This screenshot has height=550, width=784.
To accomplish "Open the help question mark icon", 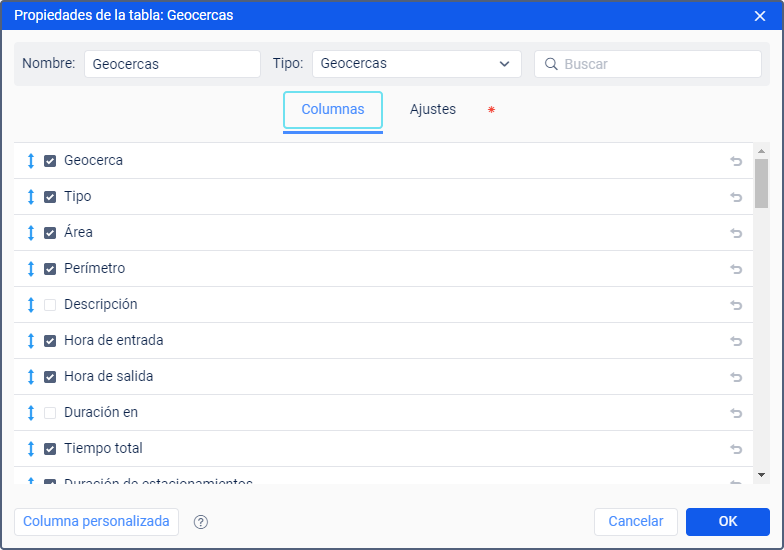I will click(200, 522).
